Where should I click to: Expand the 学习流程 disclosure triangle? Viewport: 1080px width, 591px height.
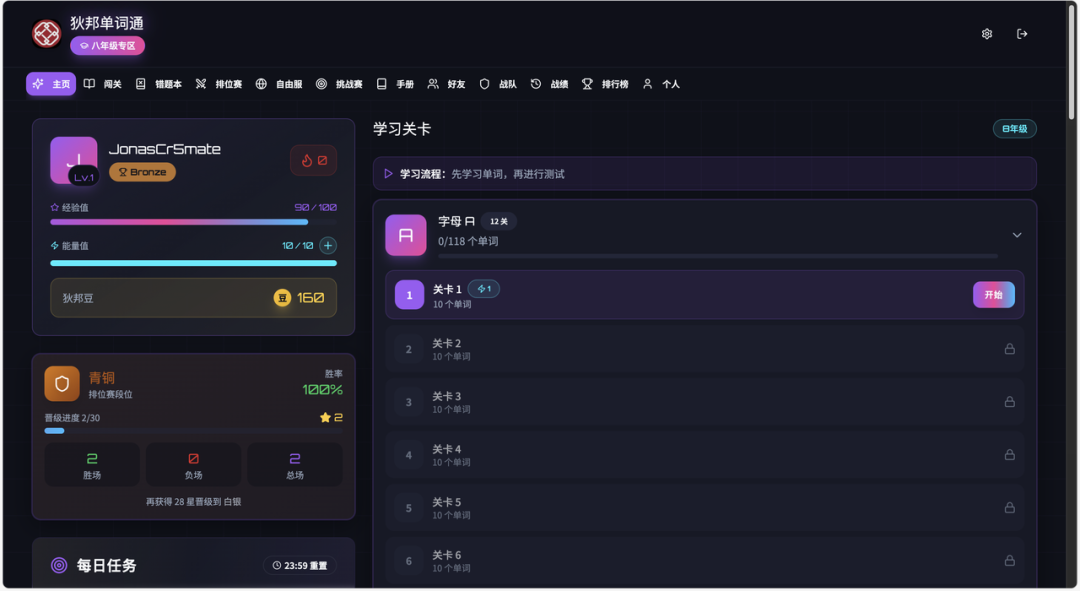[x=388, y=174]
